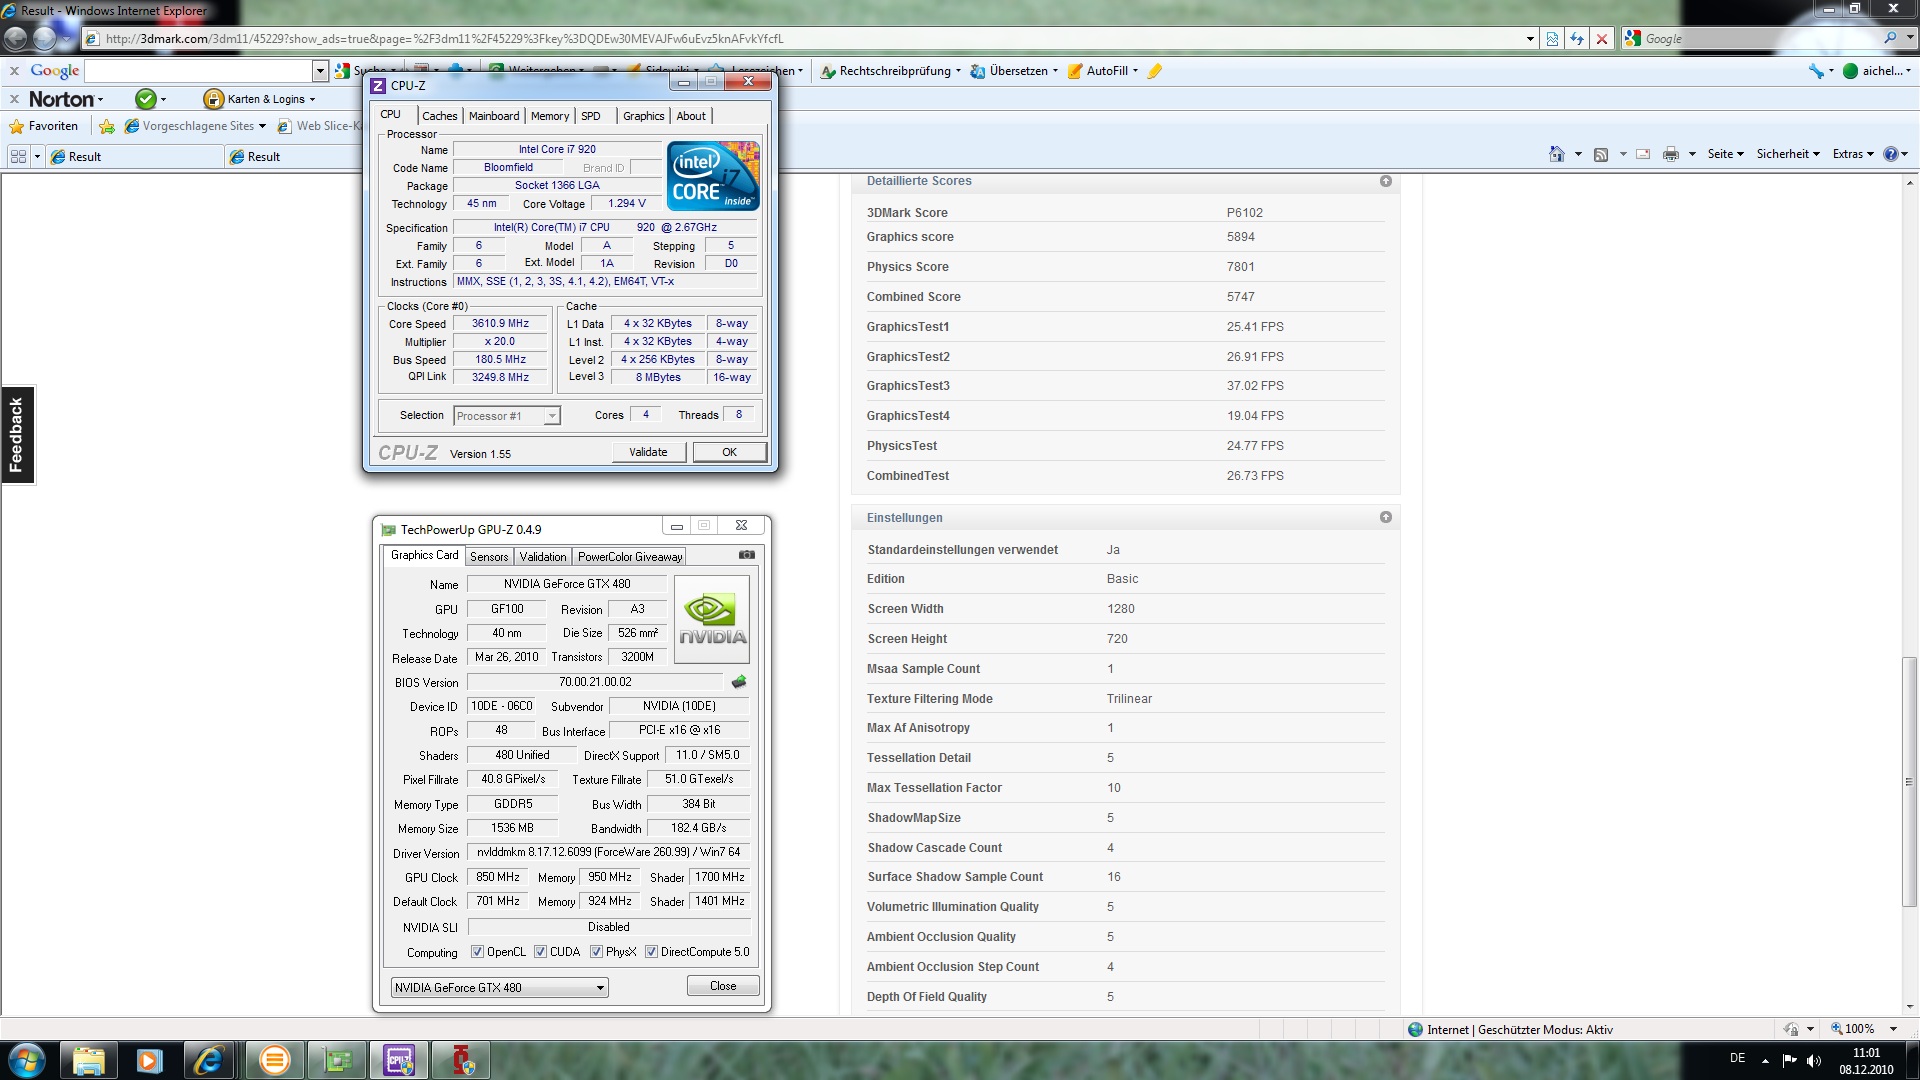Click the NVIDIA logo in GPU-Z
This screenshot has width=1920, height=1080.
tap(712, 619)
